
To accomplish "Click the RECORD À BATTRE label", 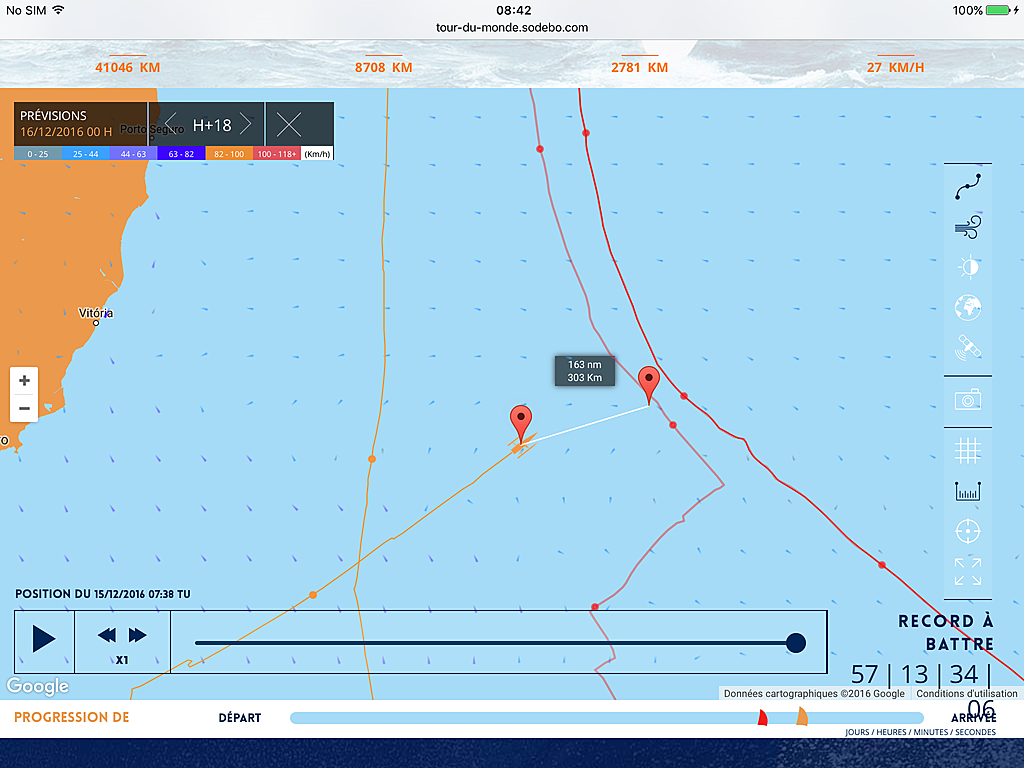I will pos(946,632).
